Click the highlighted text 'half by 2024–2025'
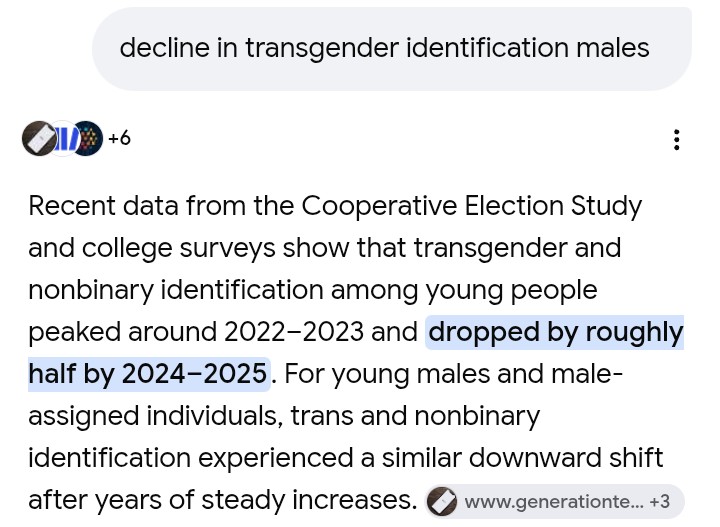The height and width of the screenshot is (527, 720). coord(148,374)
